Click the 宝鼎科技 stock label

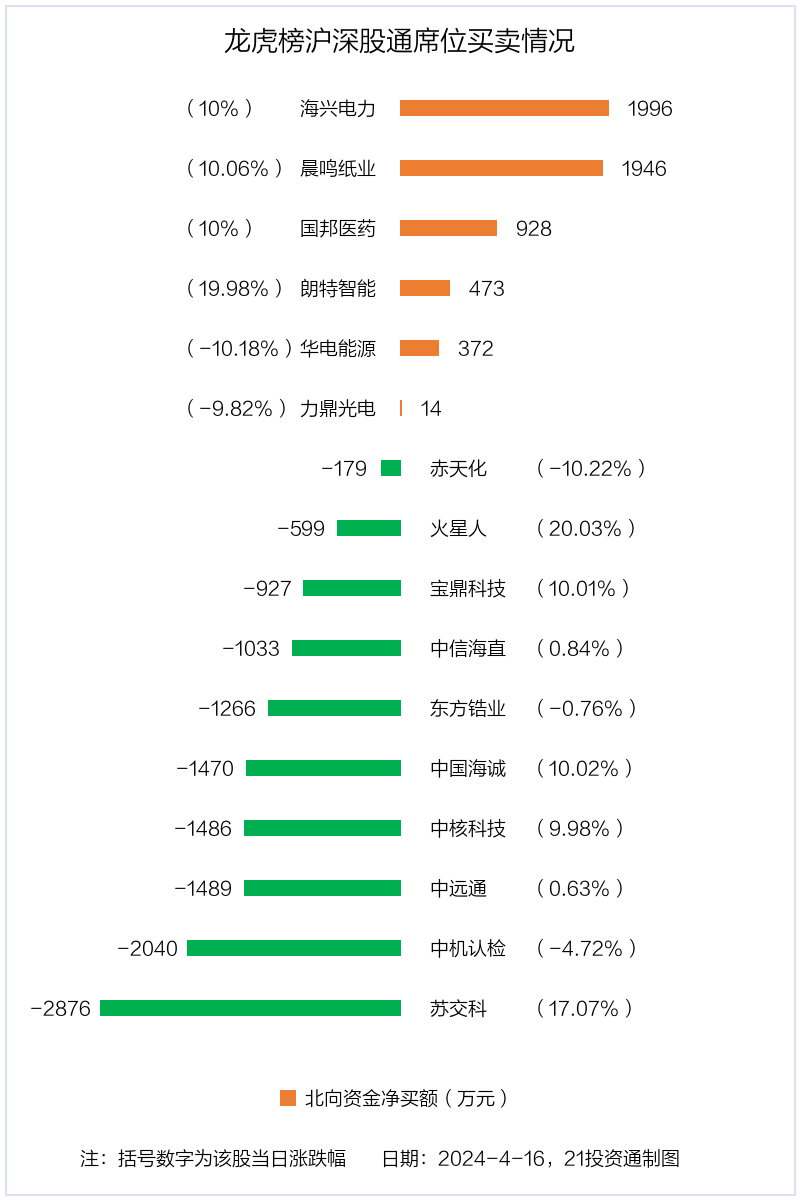pos(468,588)
